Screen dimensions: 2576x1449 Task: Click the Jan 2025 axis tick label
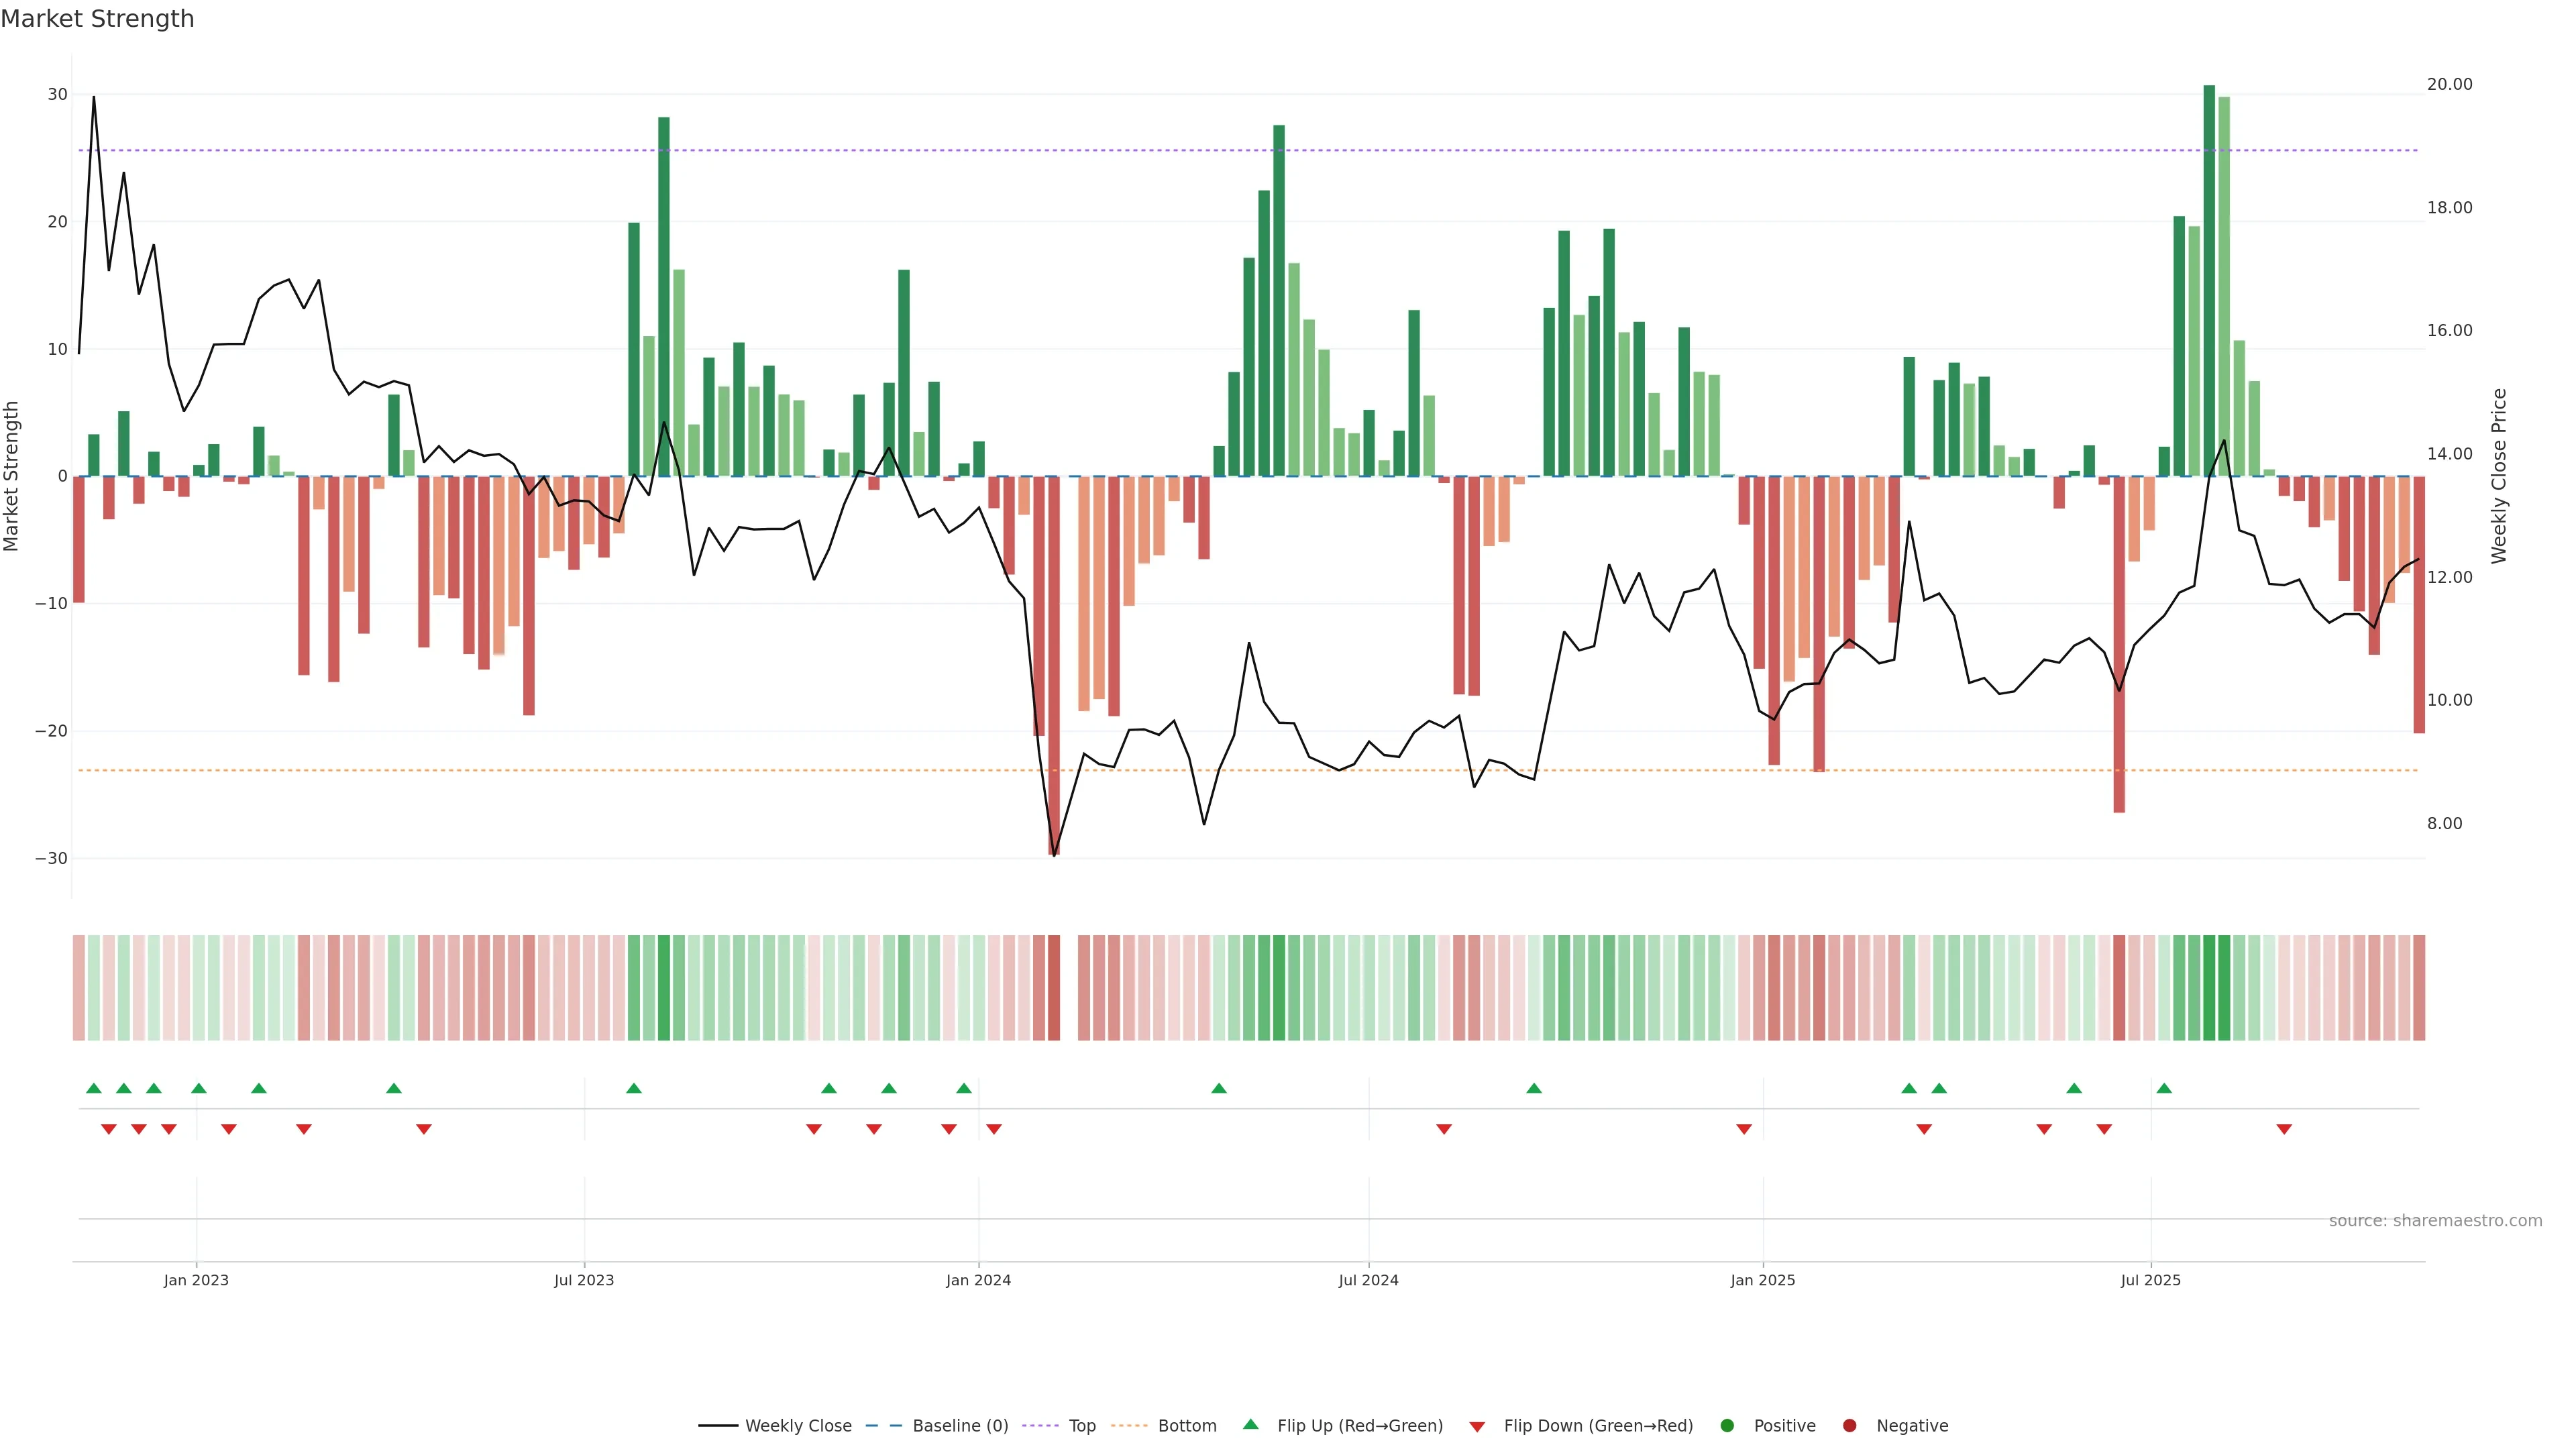point(1763,1280)
